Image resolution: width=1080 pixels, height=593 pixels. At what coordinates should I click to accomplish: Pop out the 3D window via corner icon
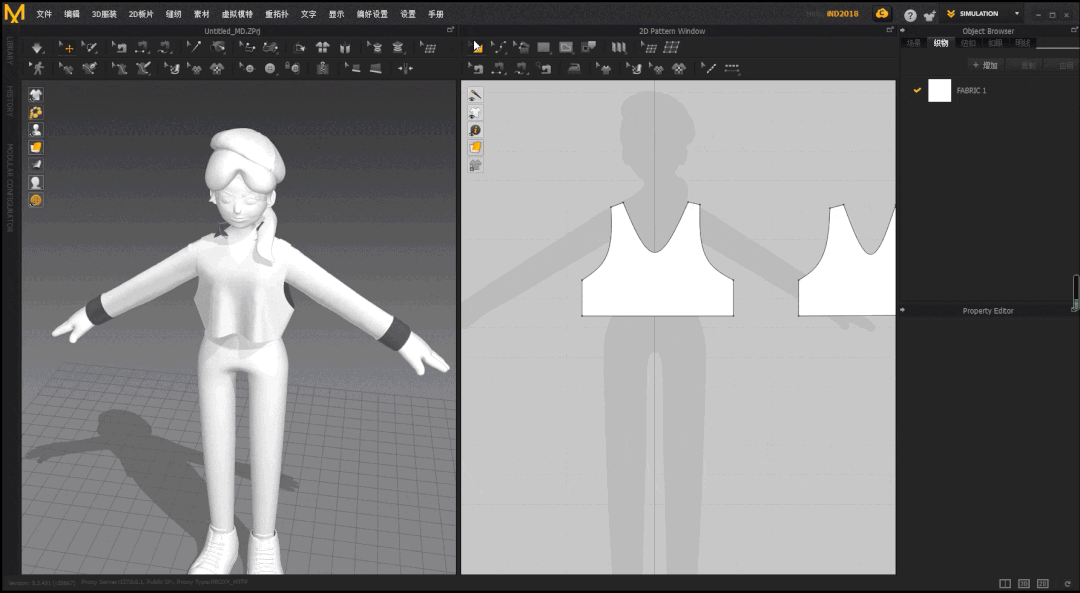tap(450, 30)
